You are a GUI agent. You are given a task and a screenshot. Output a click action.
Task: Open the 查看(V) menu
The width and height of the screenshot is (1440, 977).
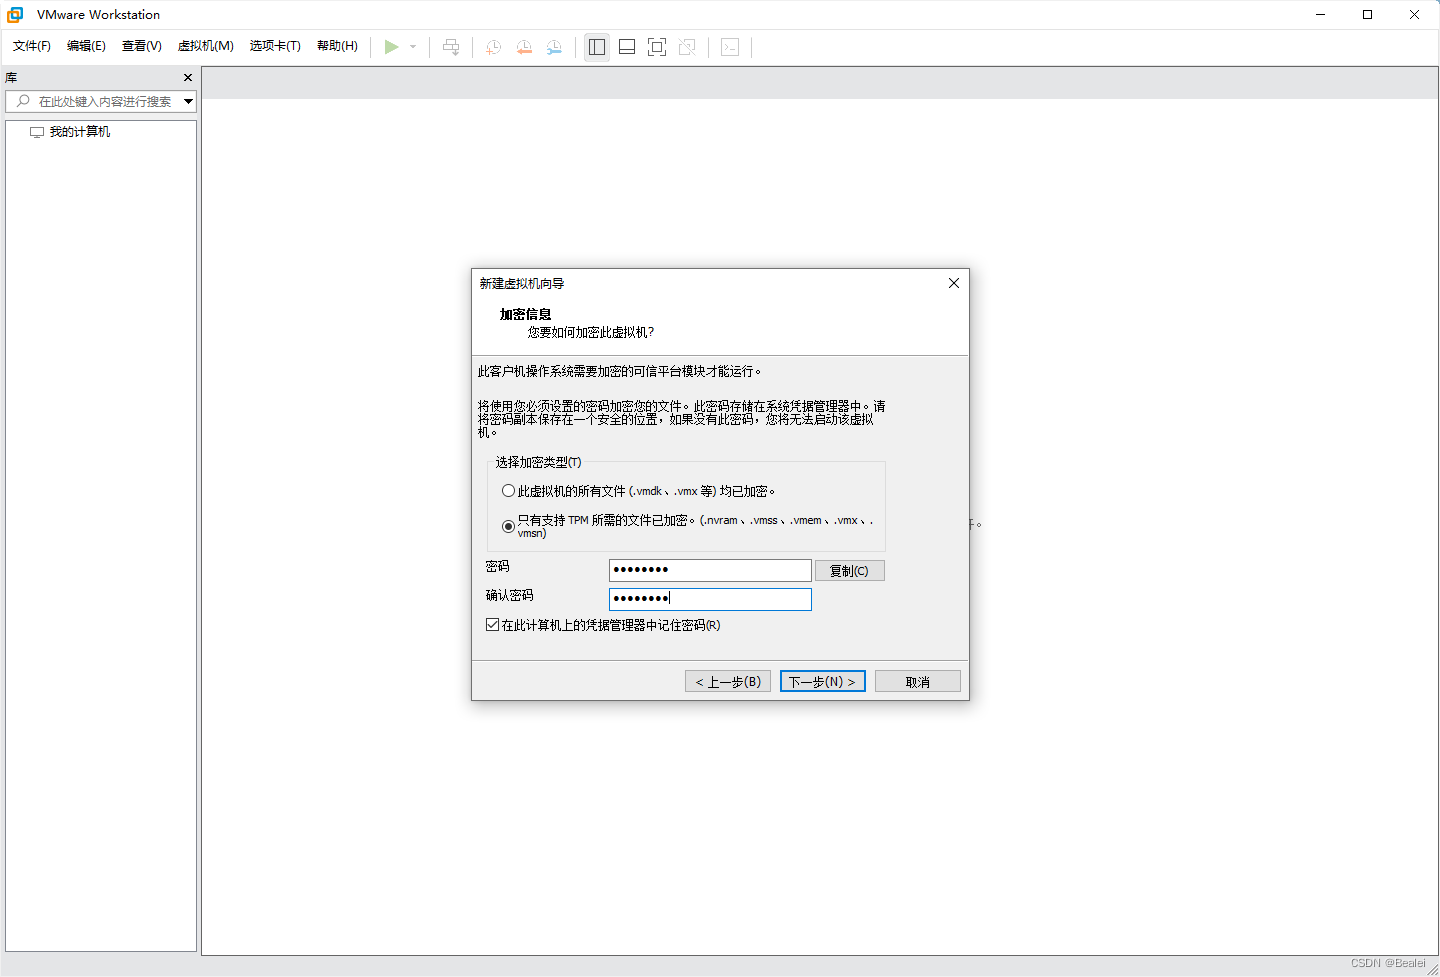tap(142, 46)
